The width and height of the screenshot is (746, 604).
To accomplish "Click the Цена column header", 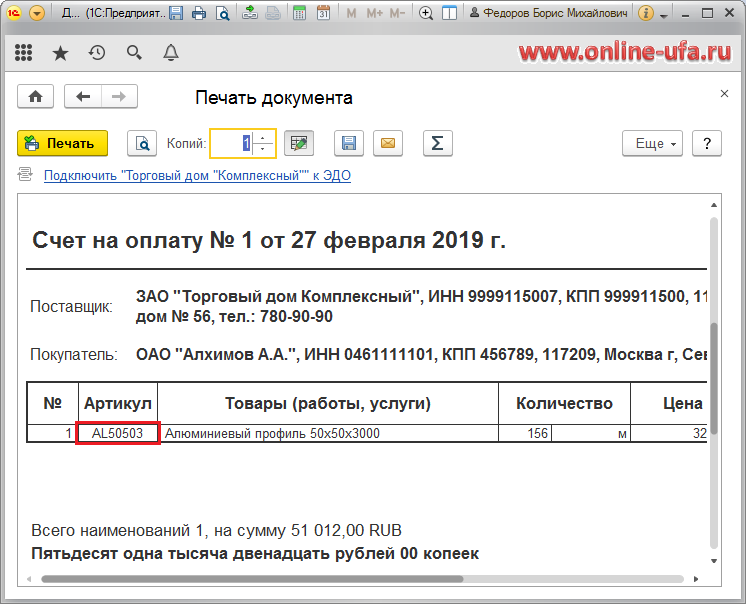I will (669, 403).
